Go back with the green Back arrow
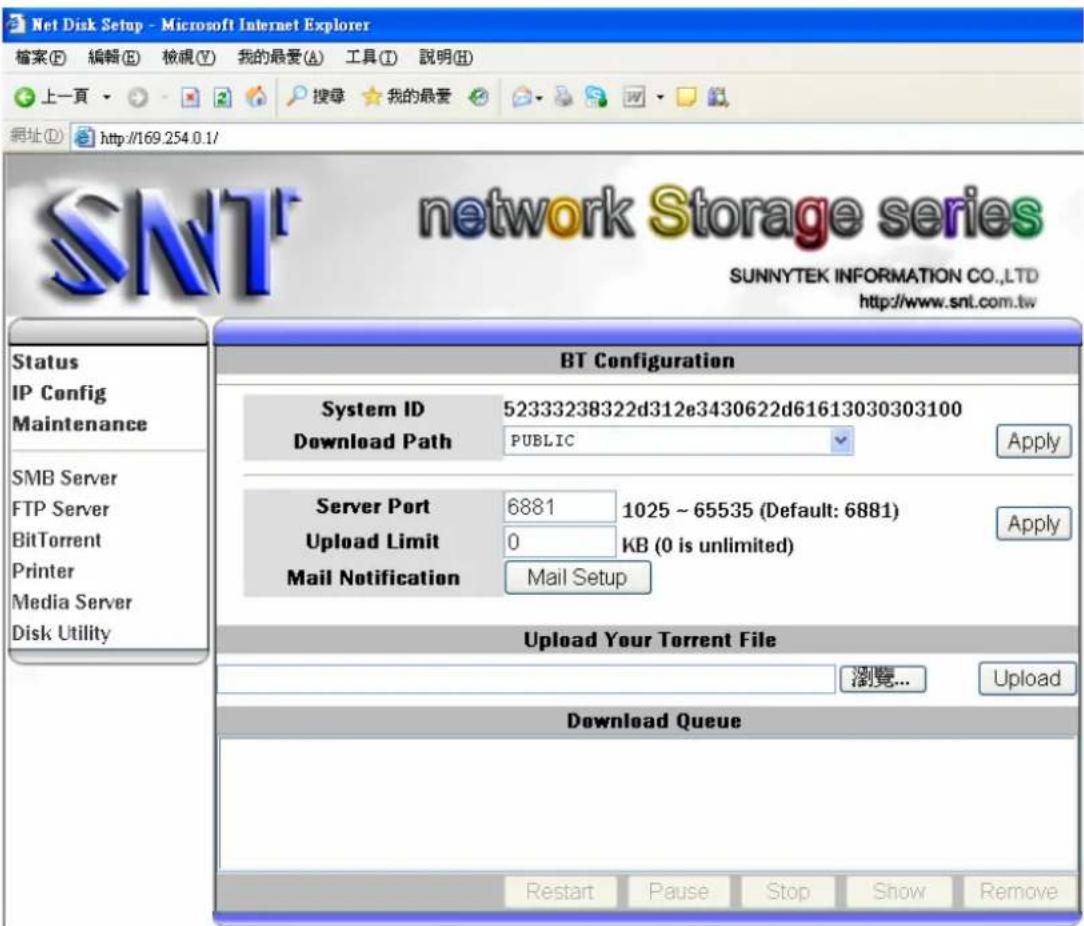This screenshot has width=1084, height=926. click(x=24, y=98)
